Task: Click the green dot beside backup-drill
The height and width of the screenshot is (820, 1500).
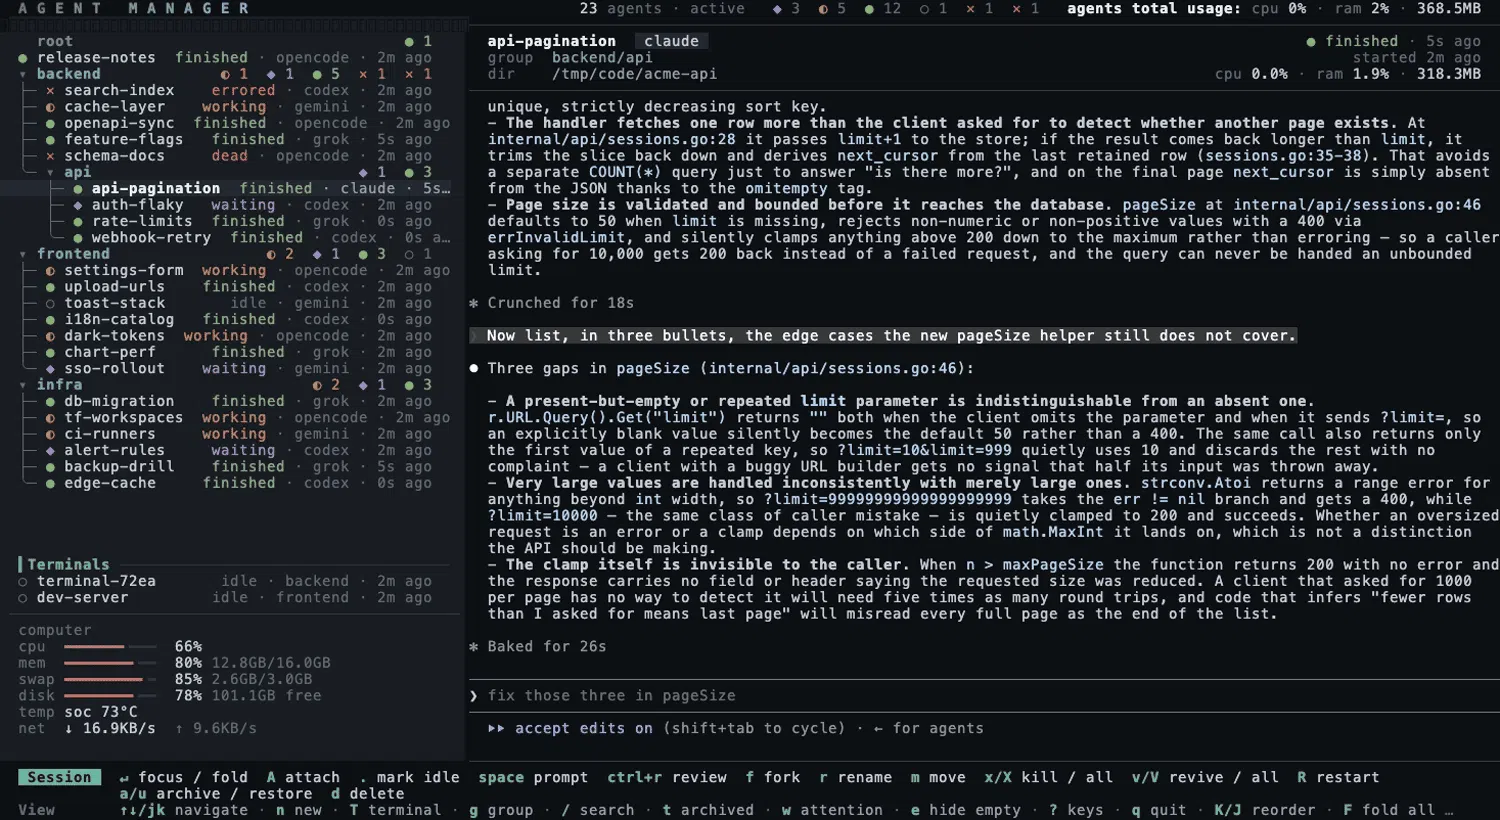Action: [50, 467]
